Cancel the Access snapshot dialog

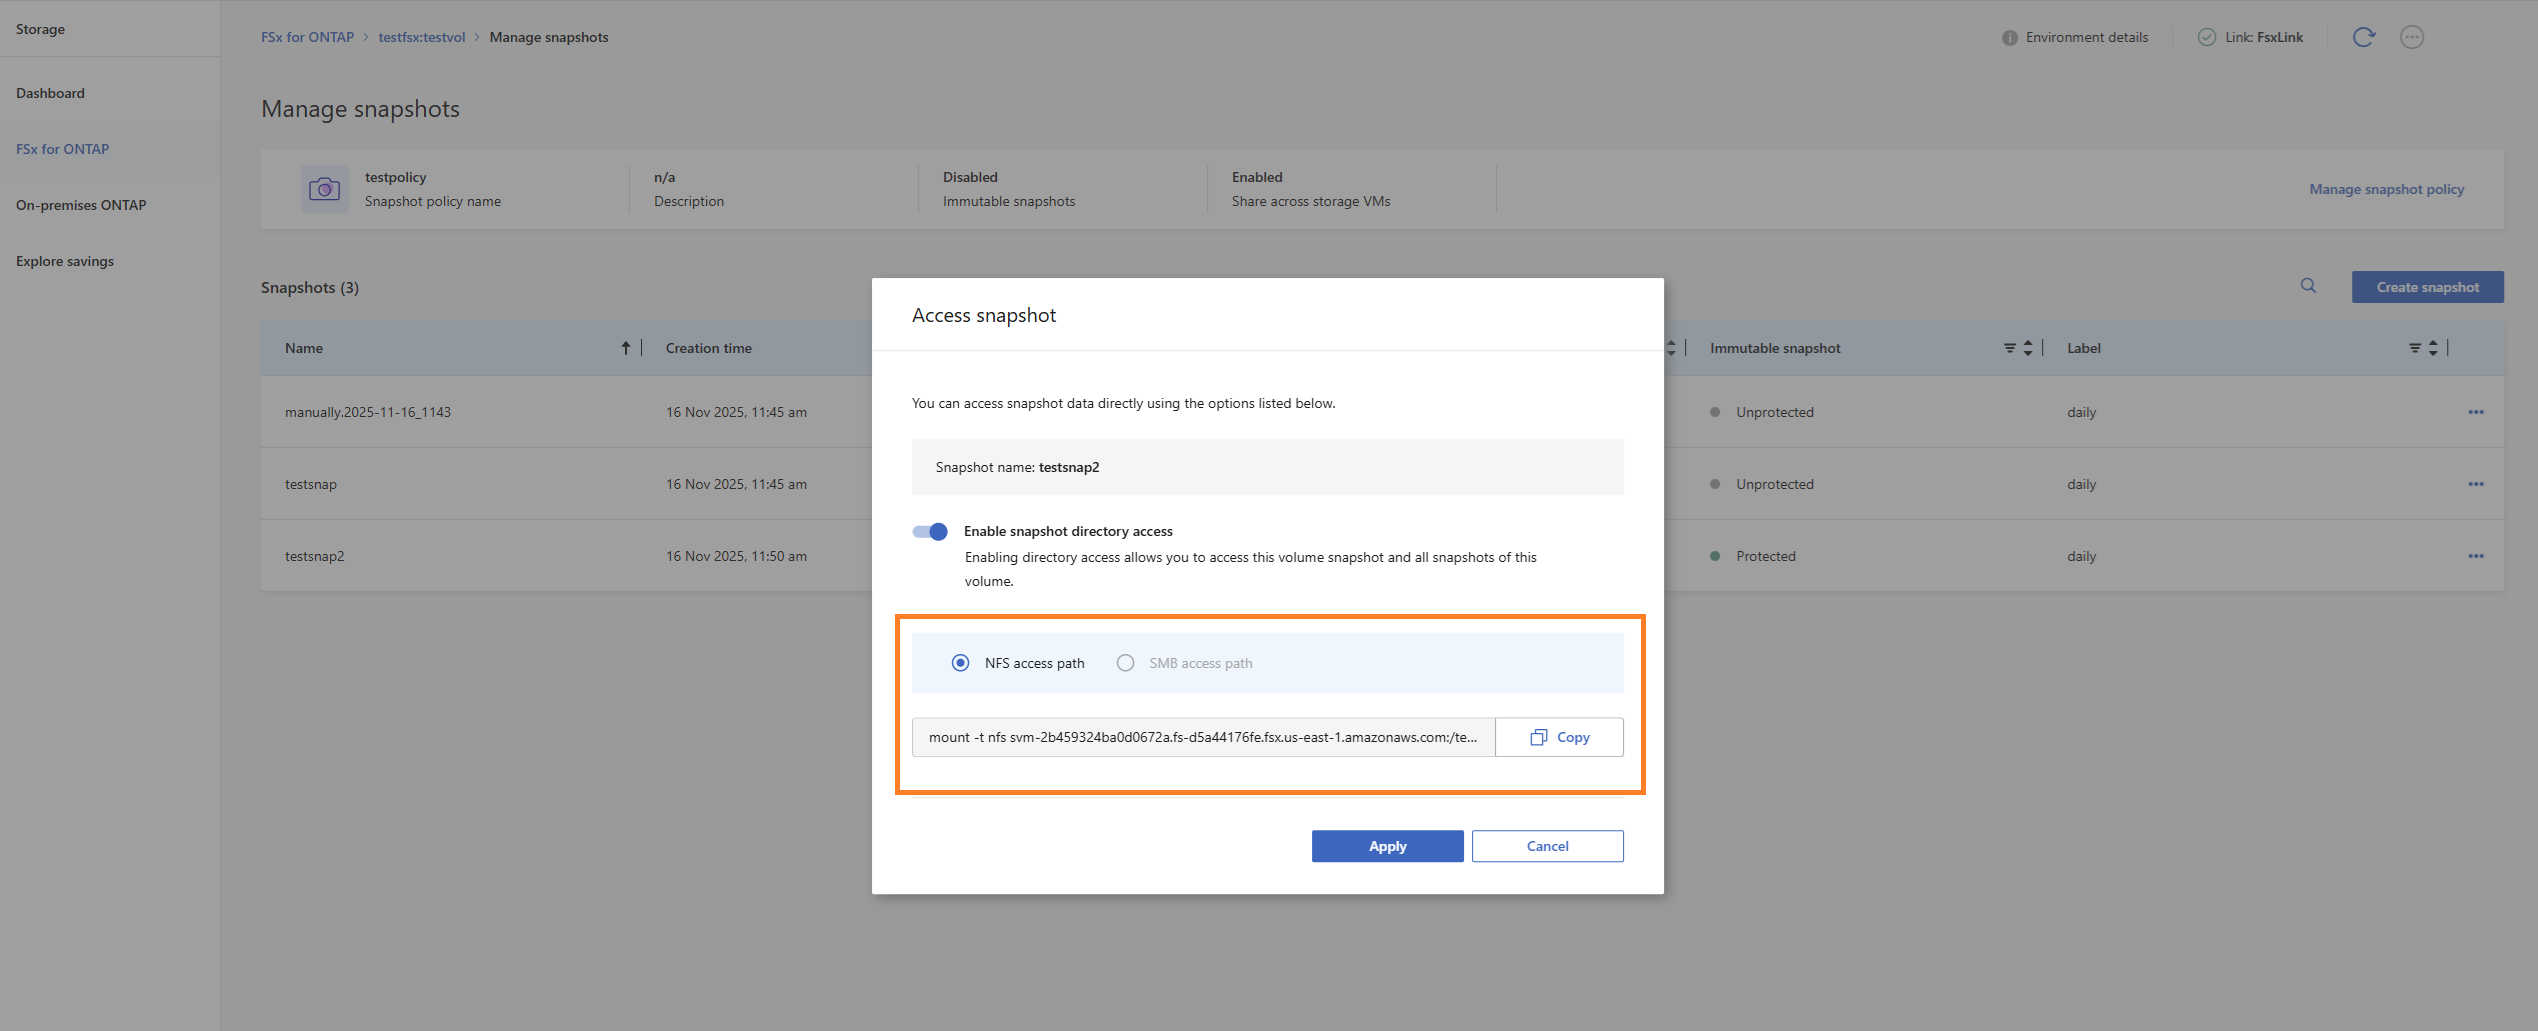(x=1547, y=846)
